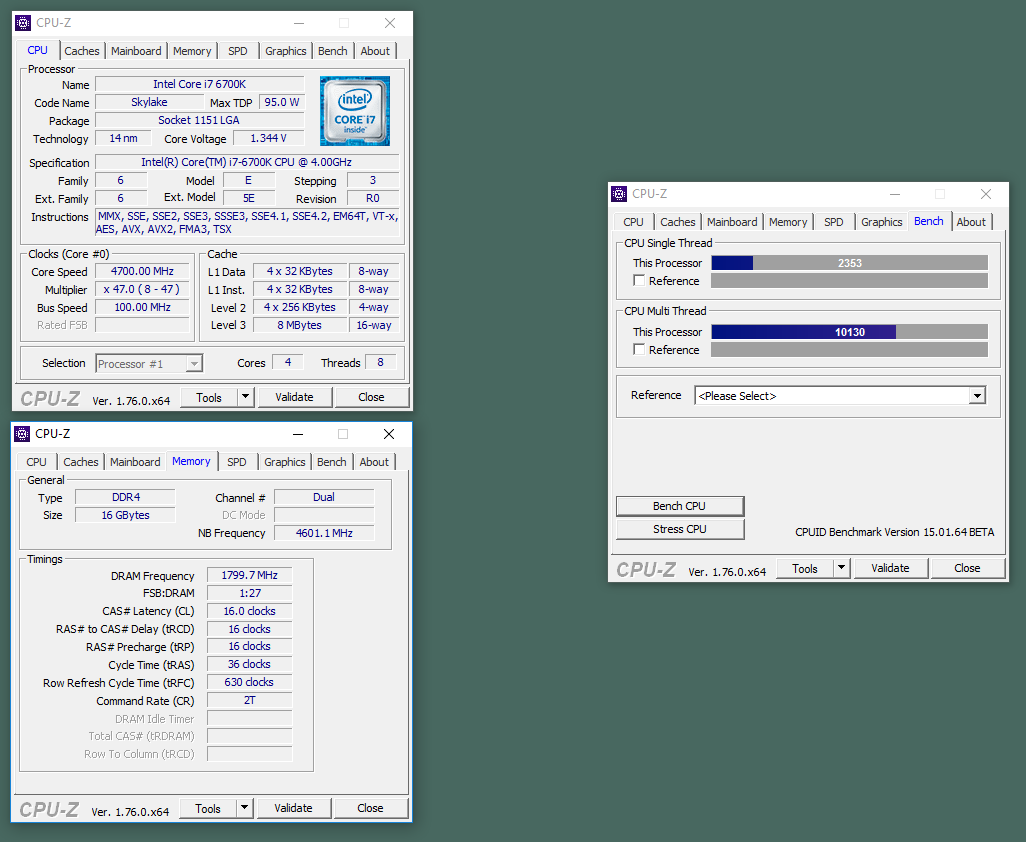The width and height of the screenshot is (1026, 842).
Task: Click the CPU-Z app icon in the CPU window title bar
Action: [x=23, y=23]
